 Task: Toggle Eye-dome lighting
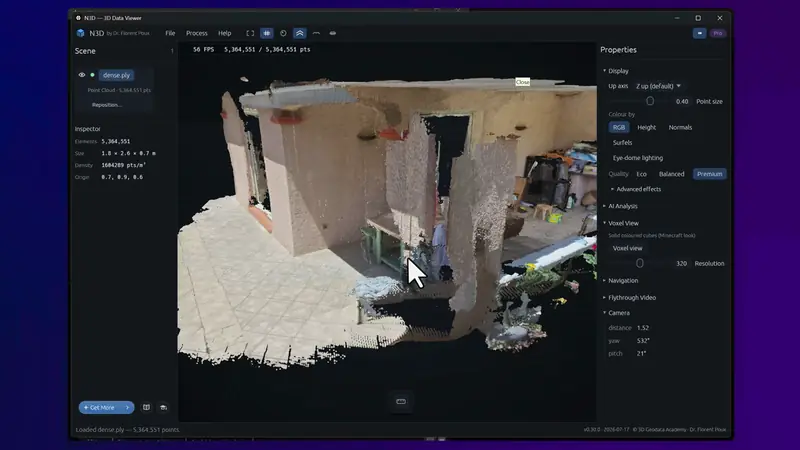click(x=638, y=158)
